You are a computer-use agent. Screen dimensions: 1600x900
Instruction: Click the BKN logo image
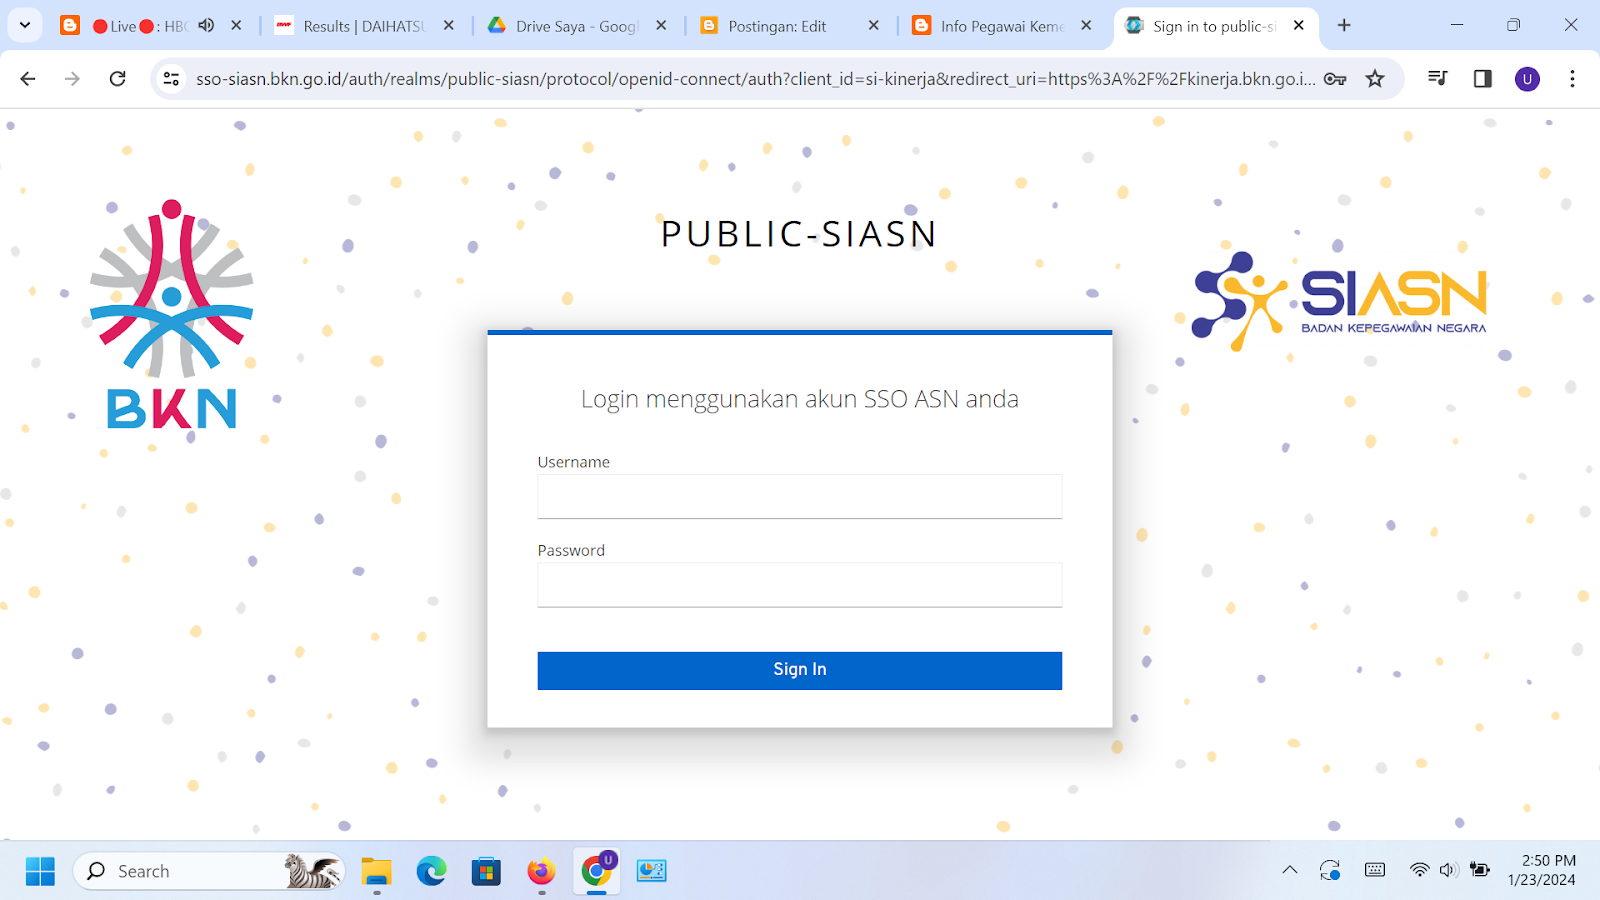pyautogui.click(x=171, y=315)
